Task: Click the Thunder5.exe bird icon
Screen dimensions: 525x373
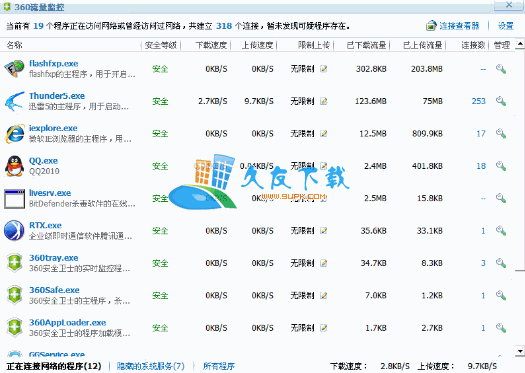Action: 14,101
